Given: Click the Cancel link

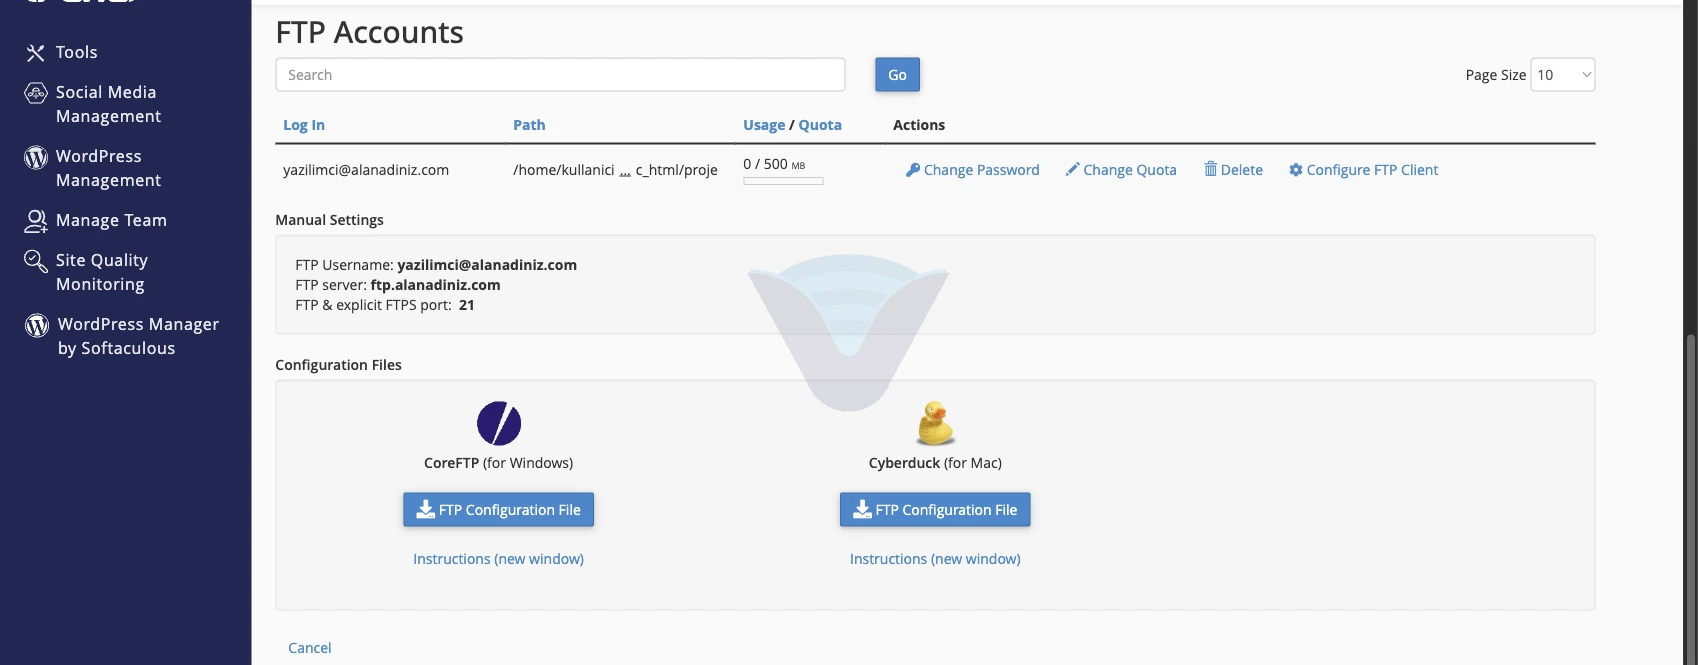Looking at the screenshot, I should point(310,648).
